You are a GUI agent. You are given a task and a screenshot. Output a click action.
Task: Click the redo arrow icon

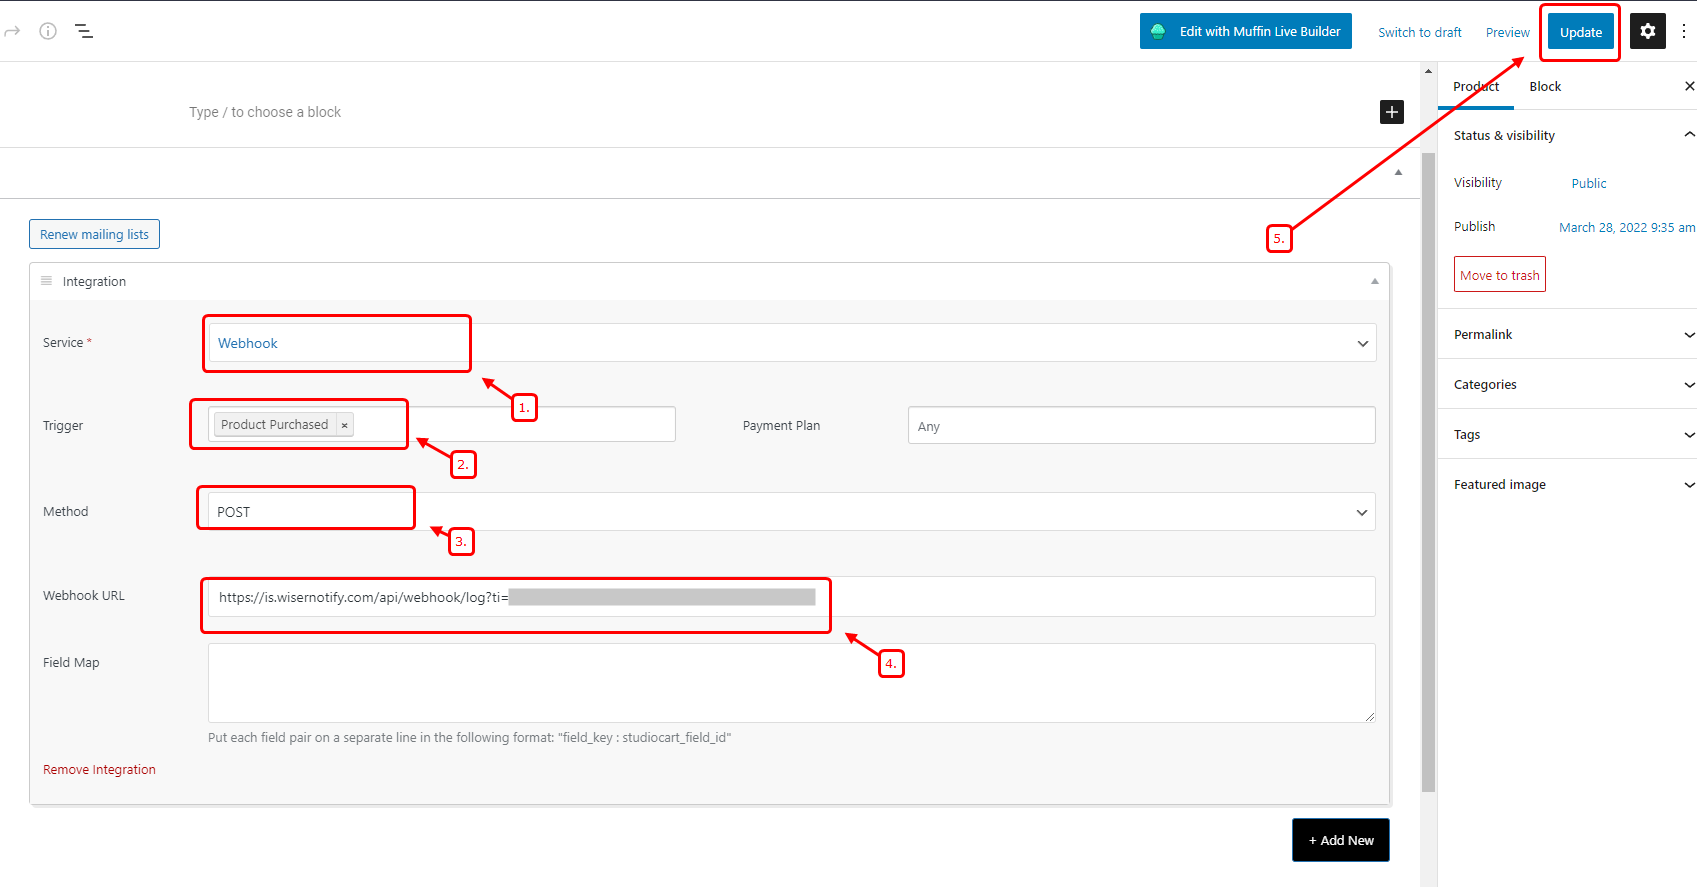tap(12, 31)
